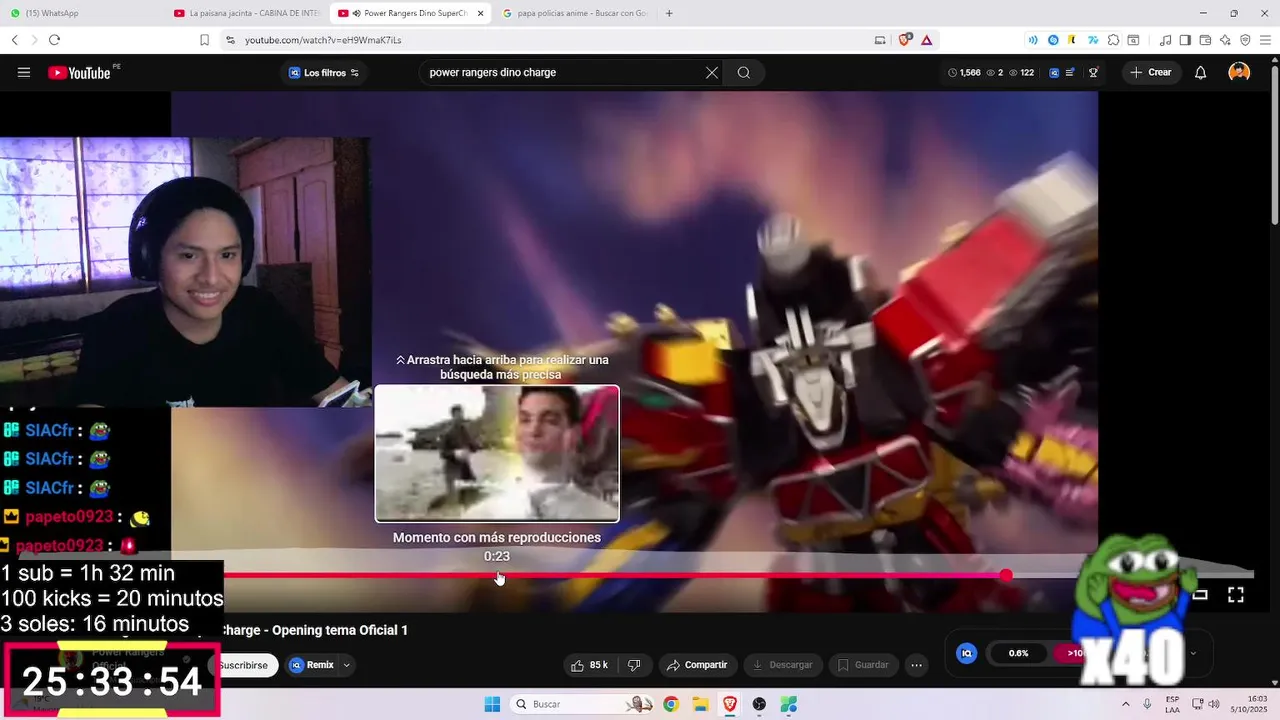Like the video with 85 k
This screenshot has width=1280, height=720.
pos(589,665)
